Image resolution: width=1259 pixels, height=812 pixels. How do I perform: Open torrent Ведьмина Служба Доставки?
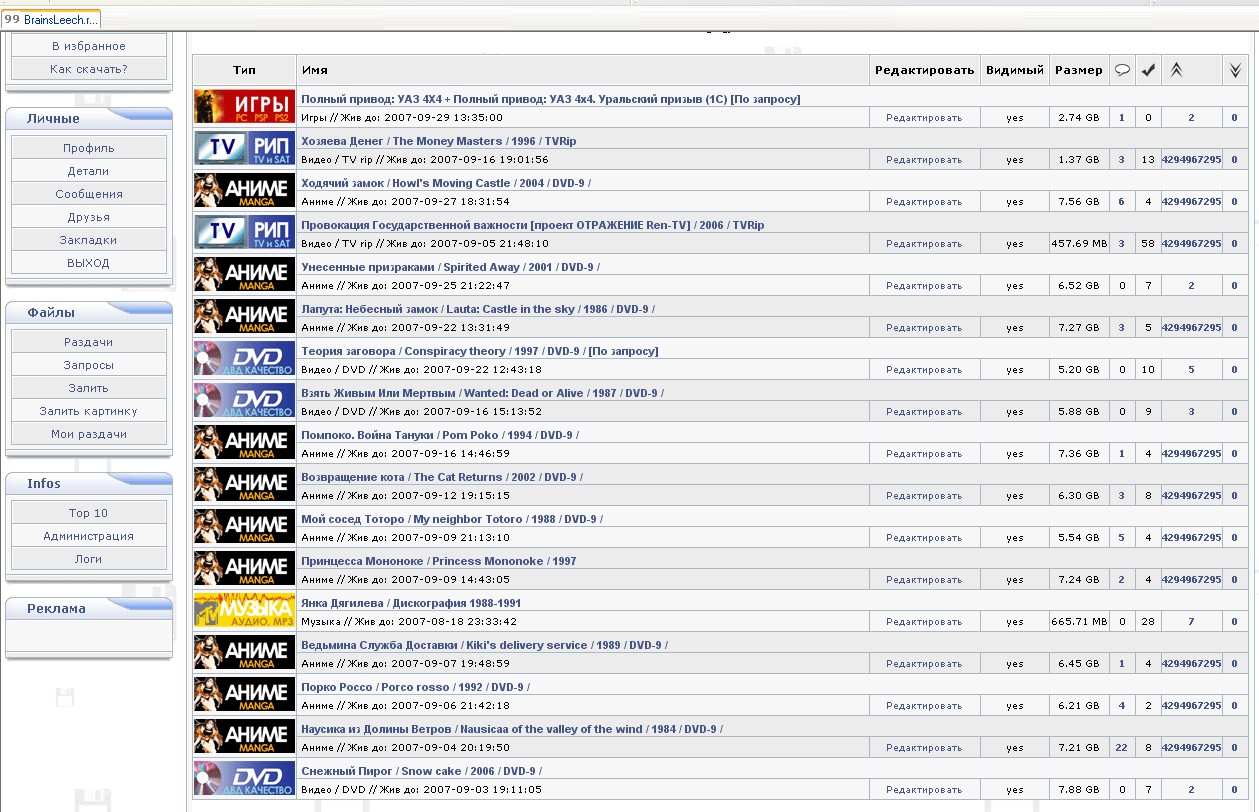pyautogui.click(x=484, y=645)
